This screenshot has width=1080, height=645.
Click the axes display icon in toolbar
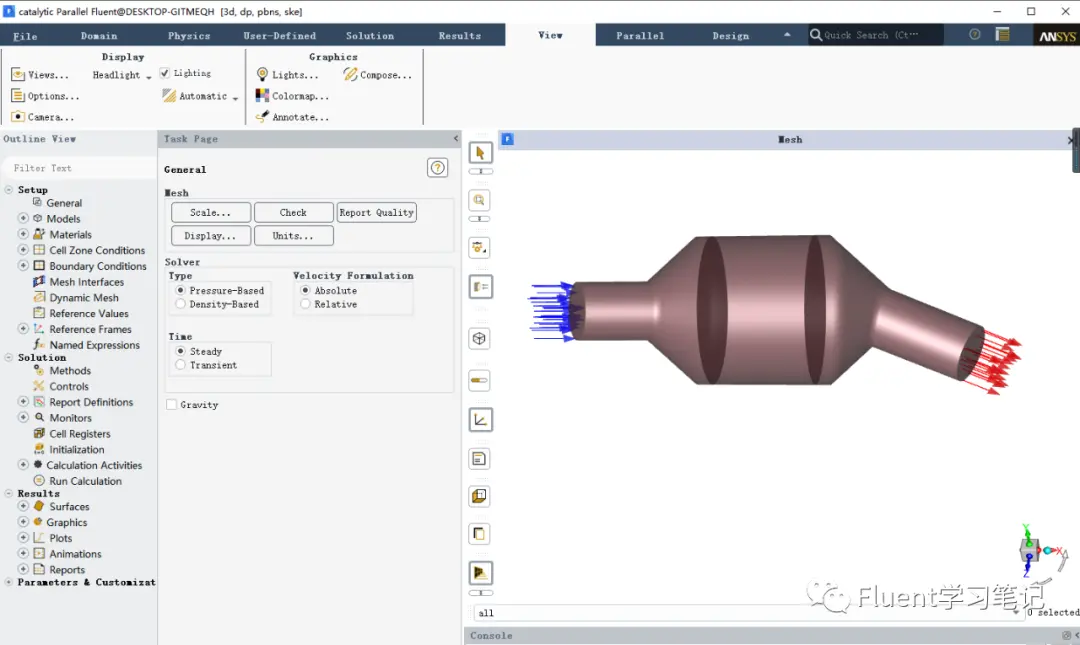[480, 420]
